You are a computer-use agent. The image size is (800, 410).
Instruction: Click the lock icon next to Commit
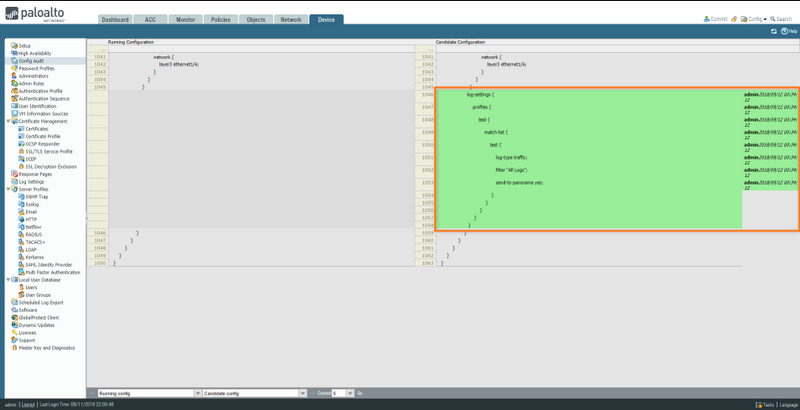coord(735,18)
